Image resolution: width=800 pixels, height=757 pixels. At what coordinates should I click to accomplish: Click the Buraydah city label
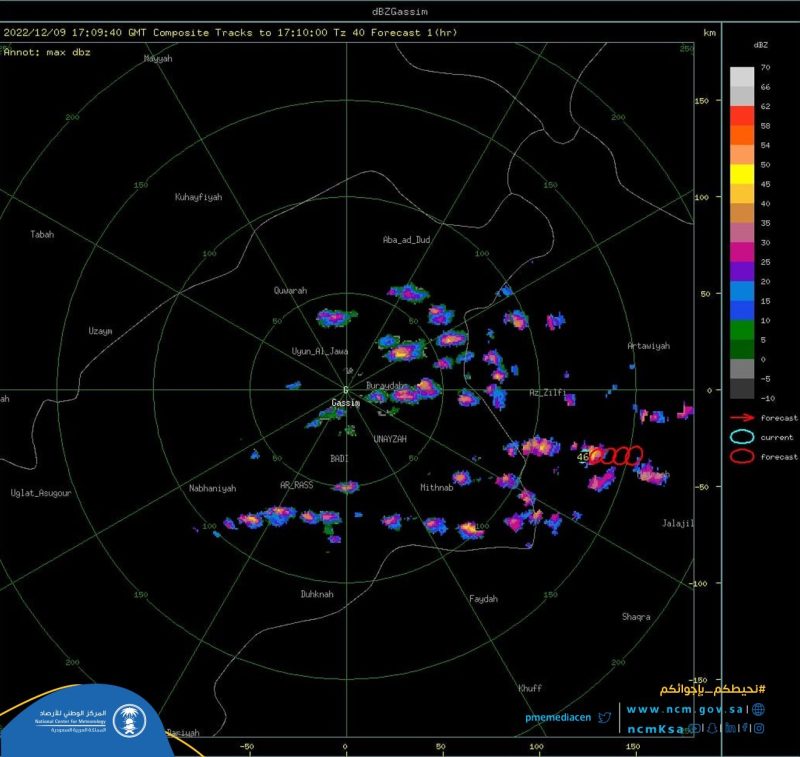coord(387,386)
